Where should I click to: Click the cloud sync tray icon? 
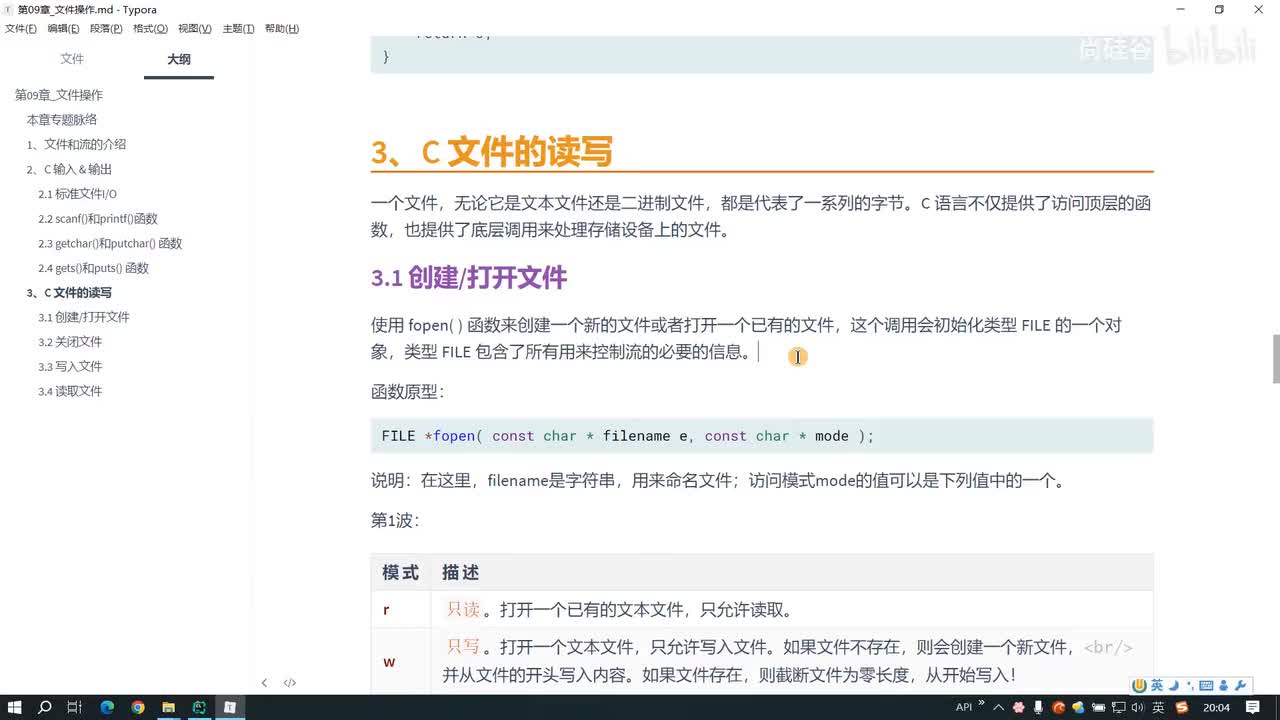tap(1080, 707)
